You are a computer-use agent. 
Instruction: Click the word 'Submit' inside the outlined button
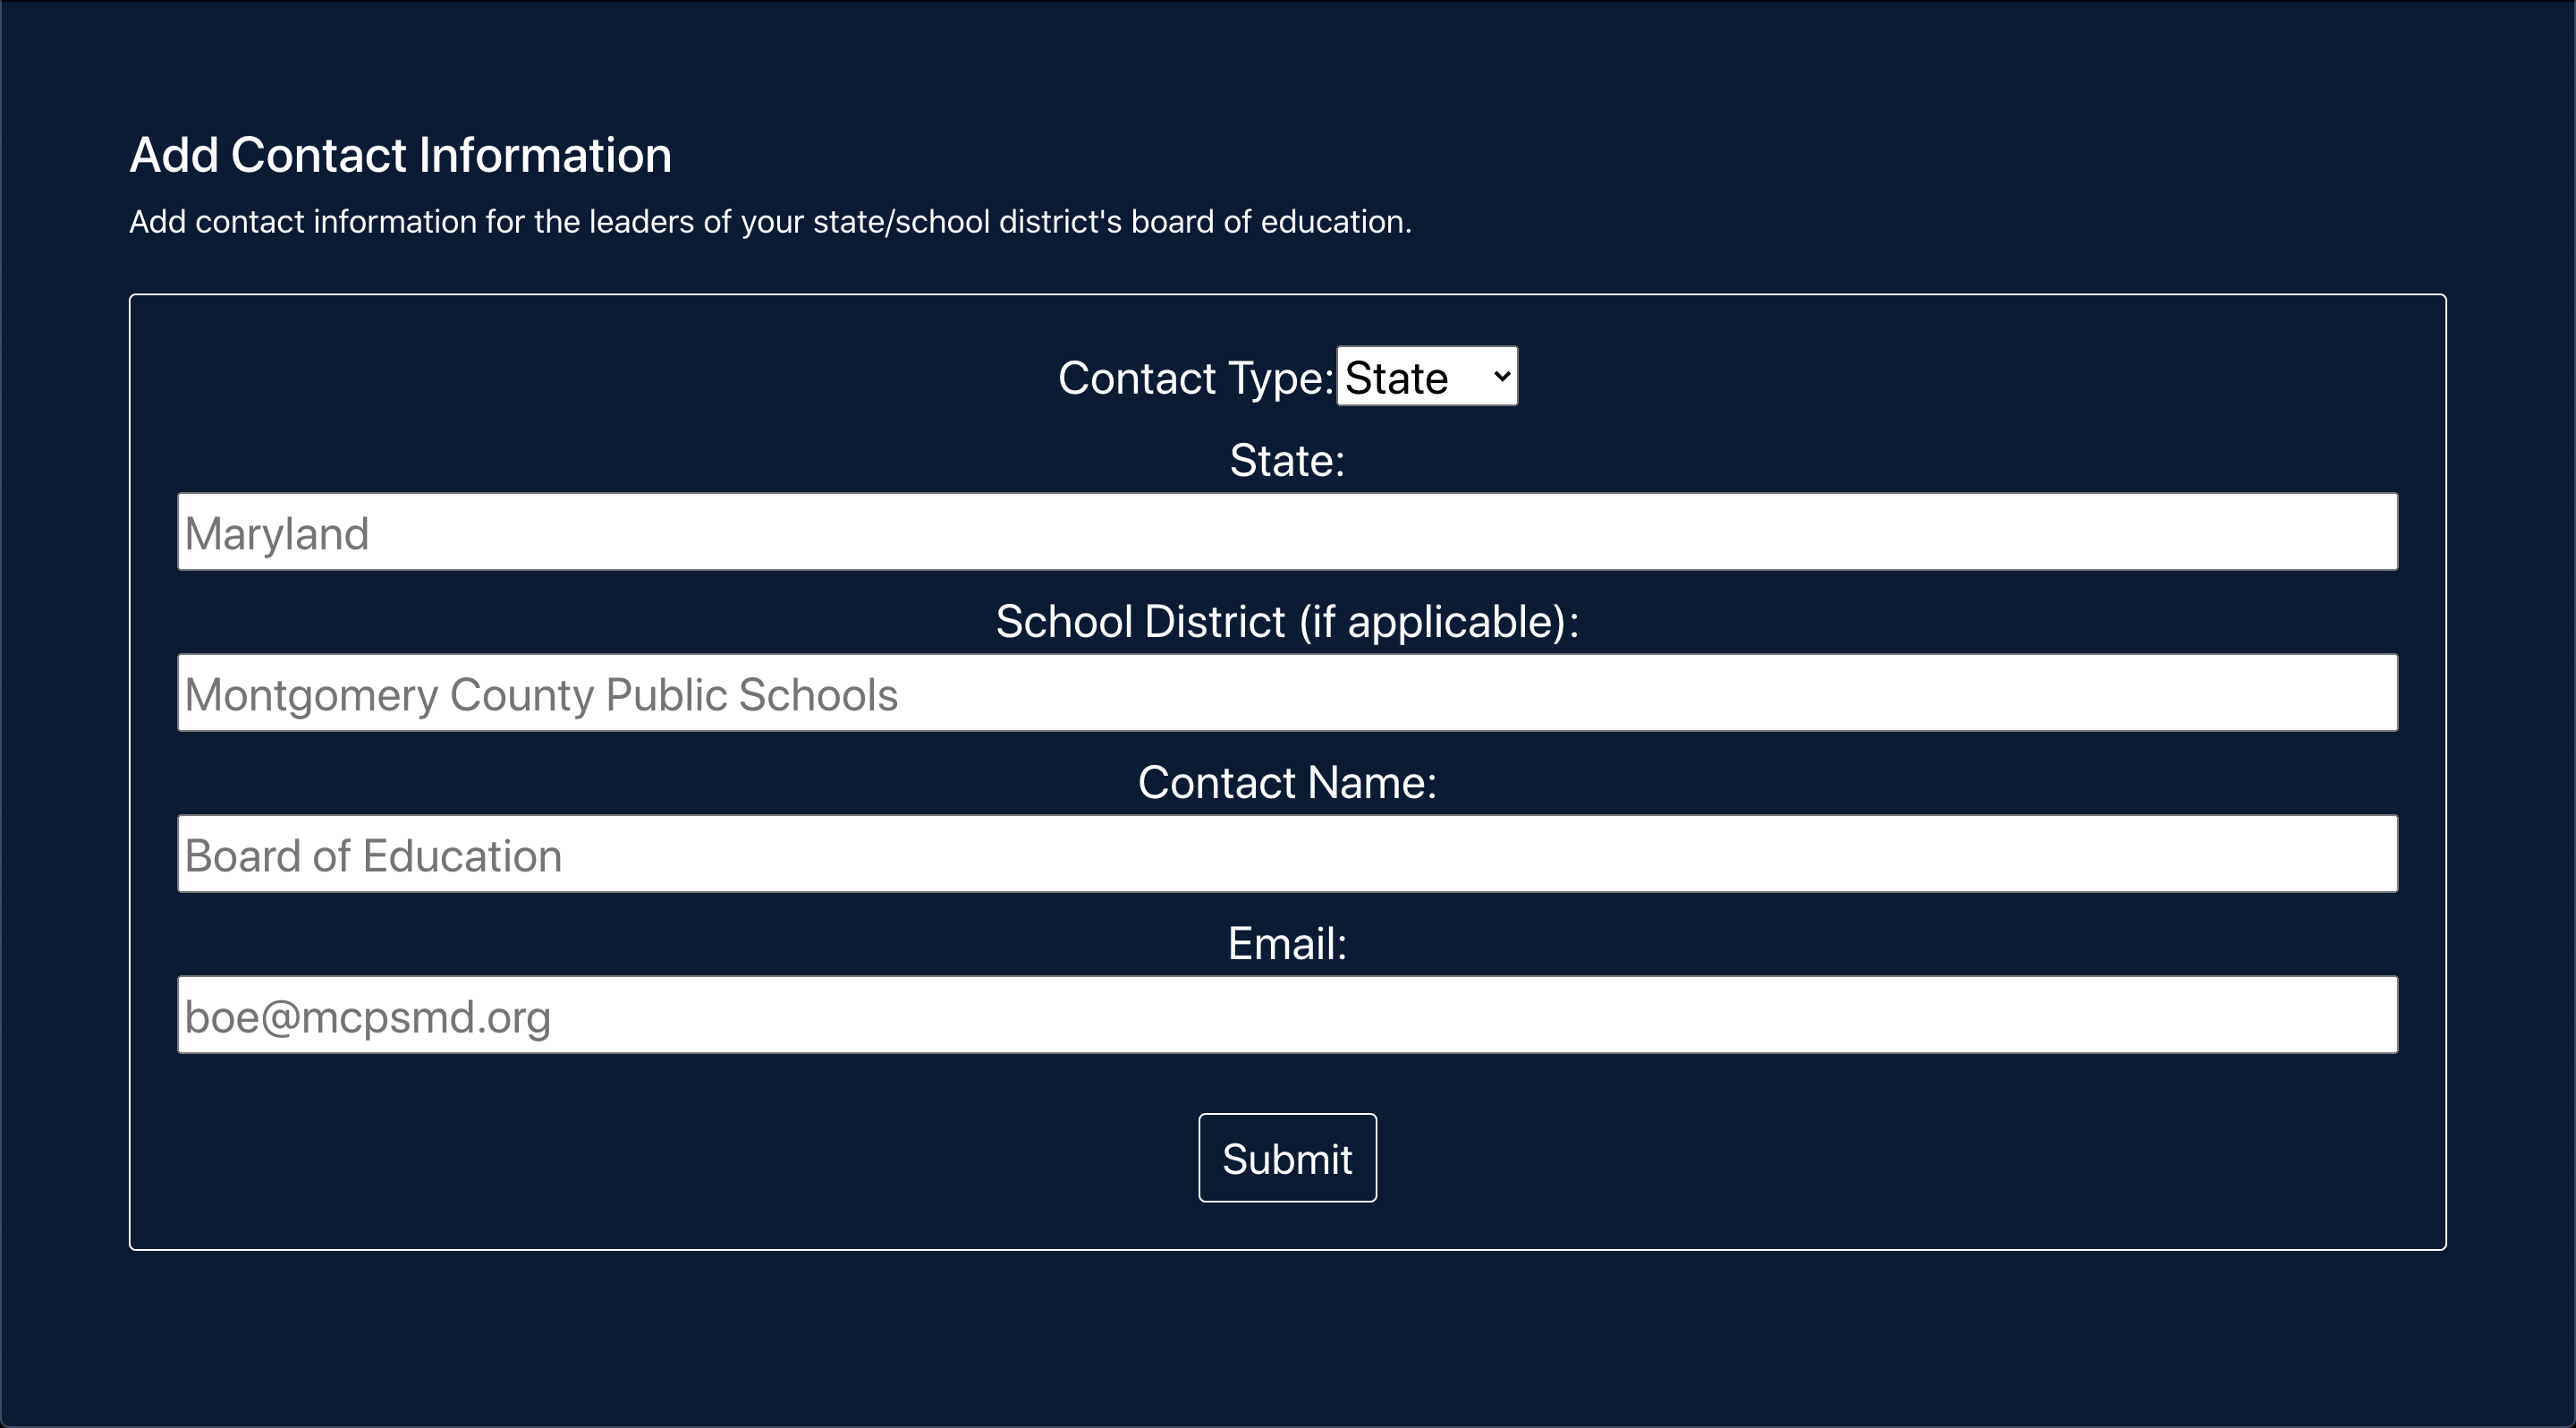tap(1287, 1160)
